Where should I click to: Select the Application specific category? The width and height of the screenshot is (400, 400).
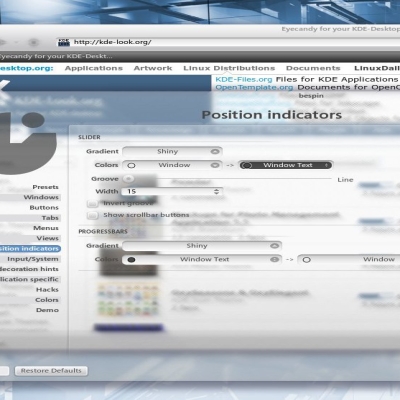click(x=29, y=279)
